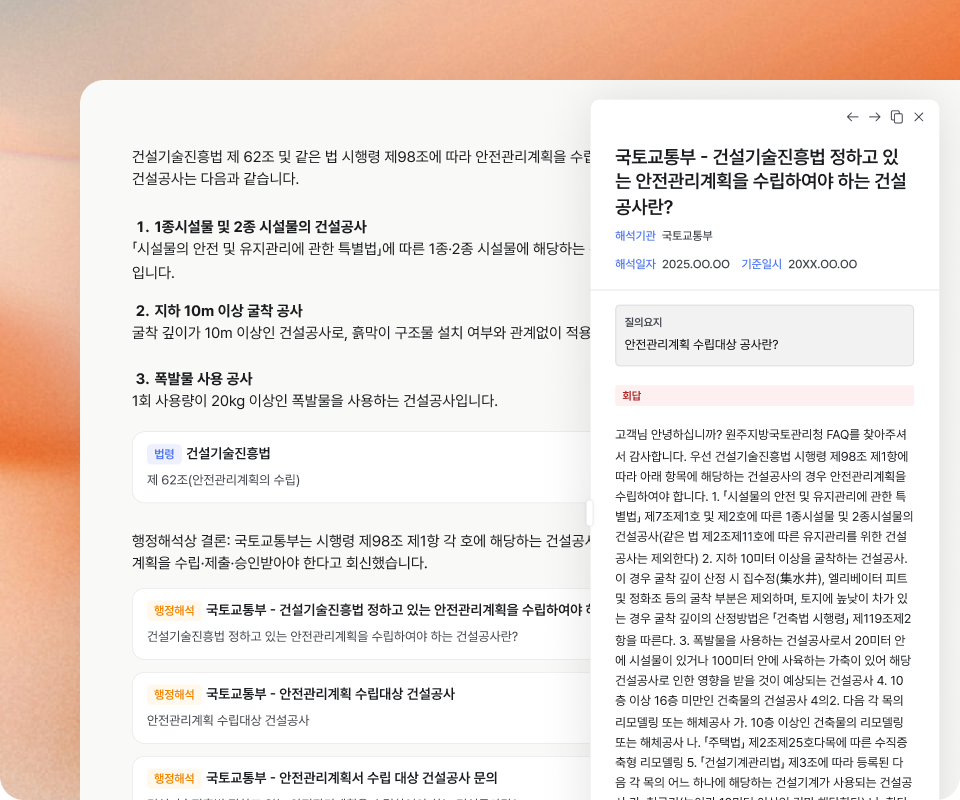Copy the interpretation using the copy icon
Image resolution: width=960 pixels, height=800 pixels.
pyautogui.click(x=896, y=117)
